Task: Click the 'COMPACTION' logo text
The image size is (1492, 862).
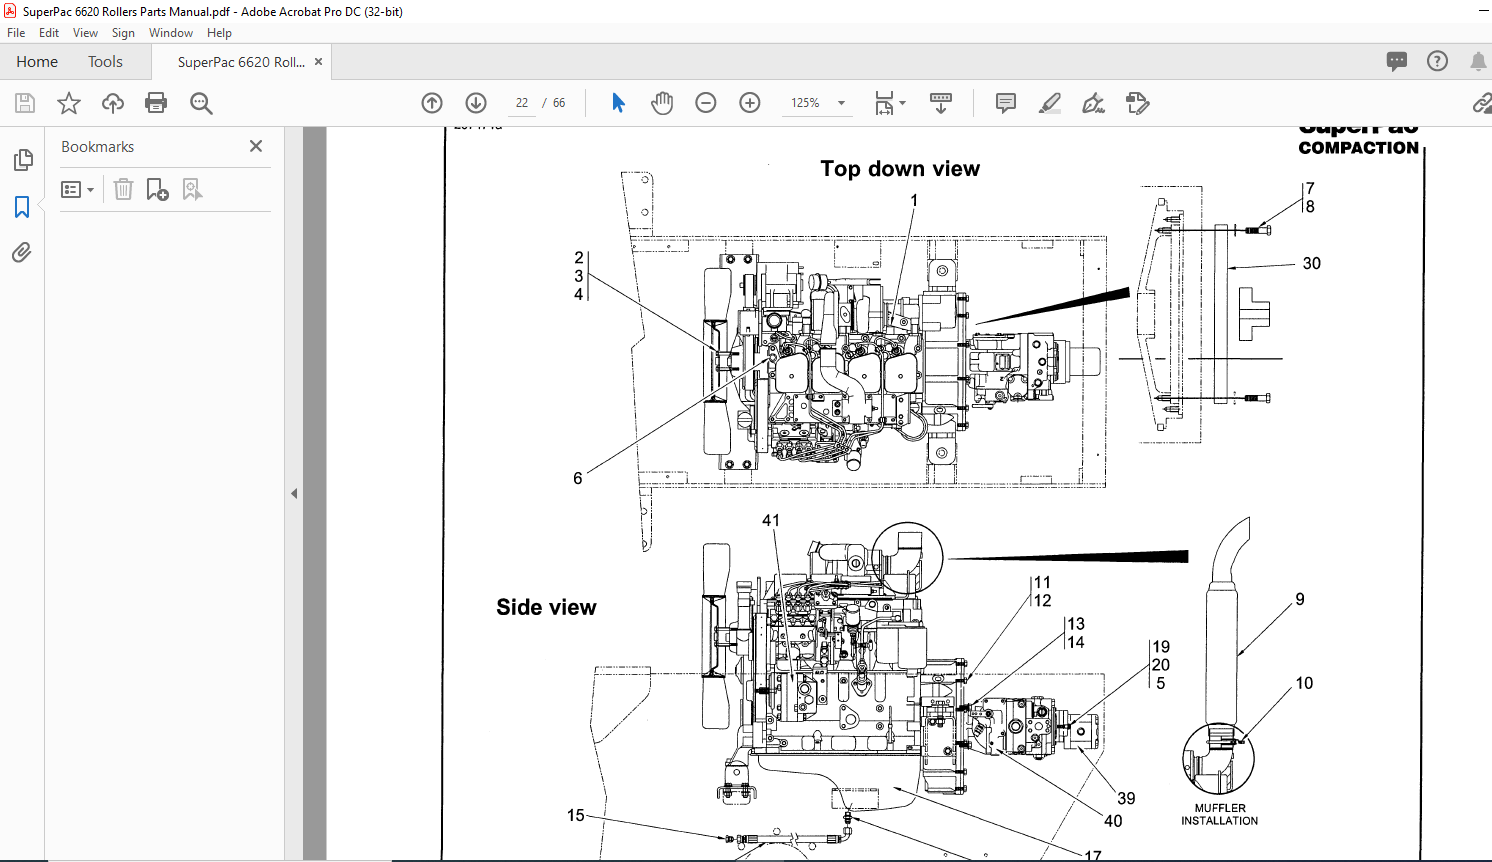Action: tap(1359, 147)
